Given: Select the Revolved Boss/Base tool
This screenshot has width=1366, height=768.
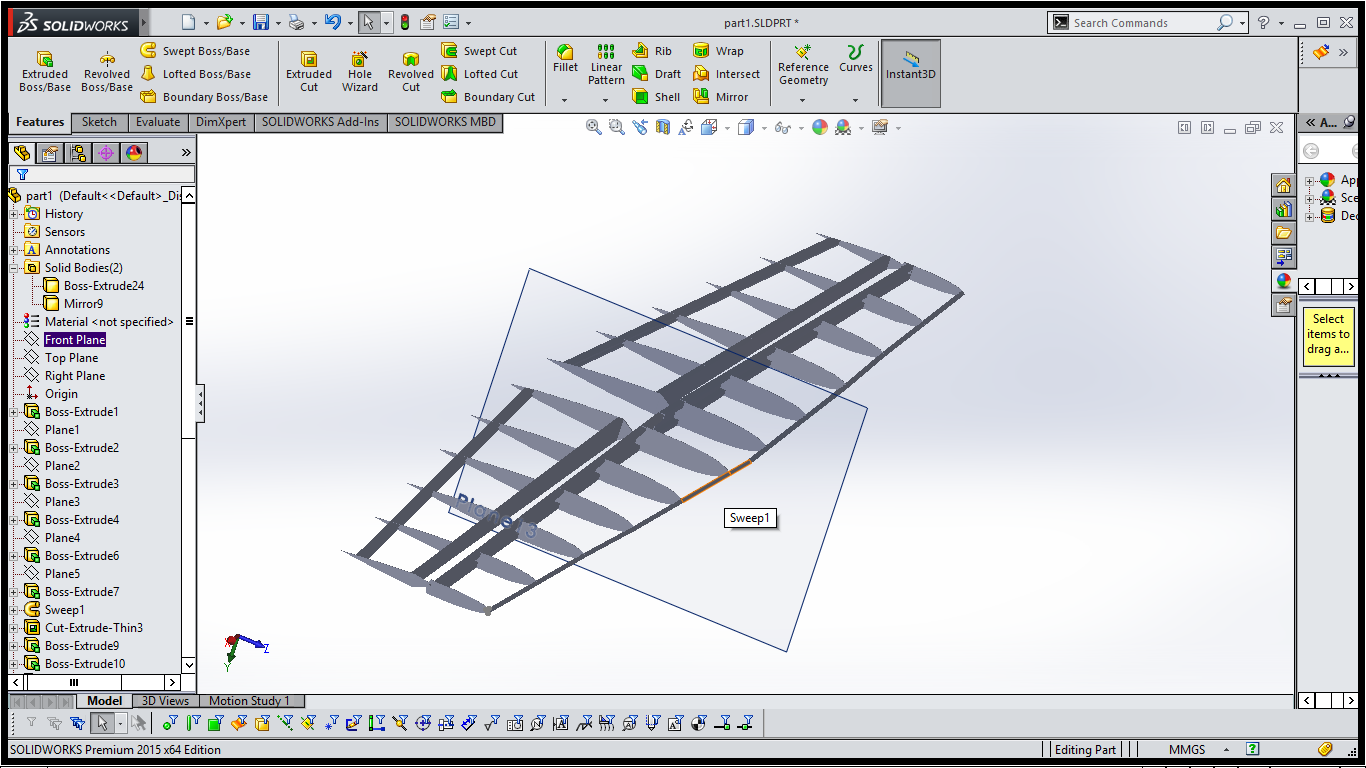Looking at the screenshot, I should [107, 72].
